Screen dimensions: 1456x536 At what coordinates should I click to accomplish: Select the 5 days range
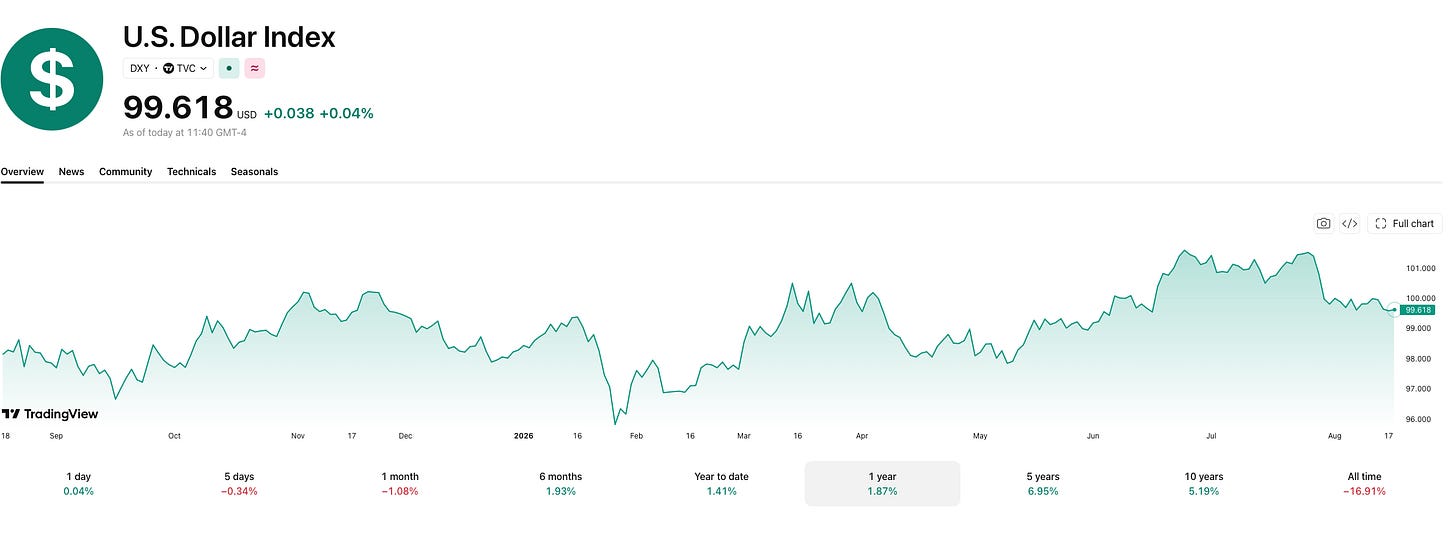click(x=240, y=484)
